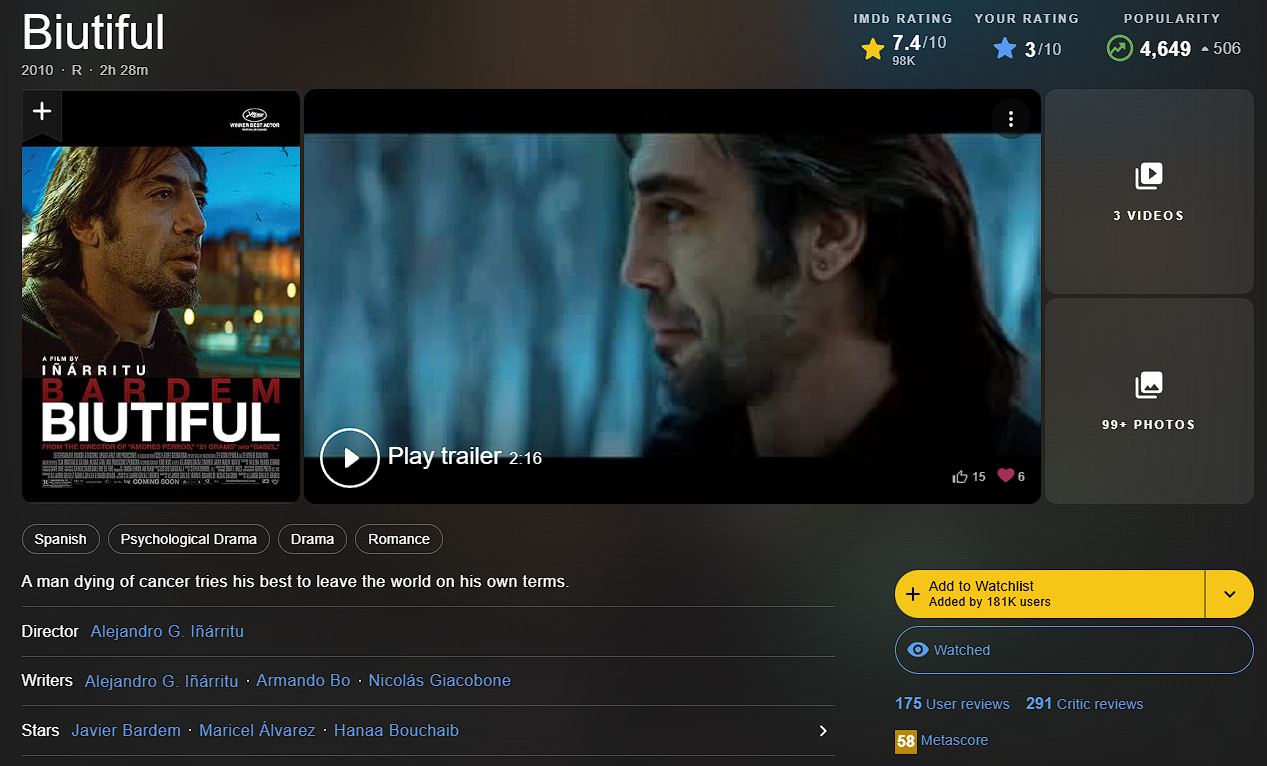Toggle the Watched button
1267x766 pixels.
[1074, 650]
